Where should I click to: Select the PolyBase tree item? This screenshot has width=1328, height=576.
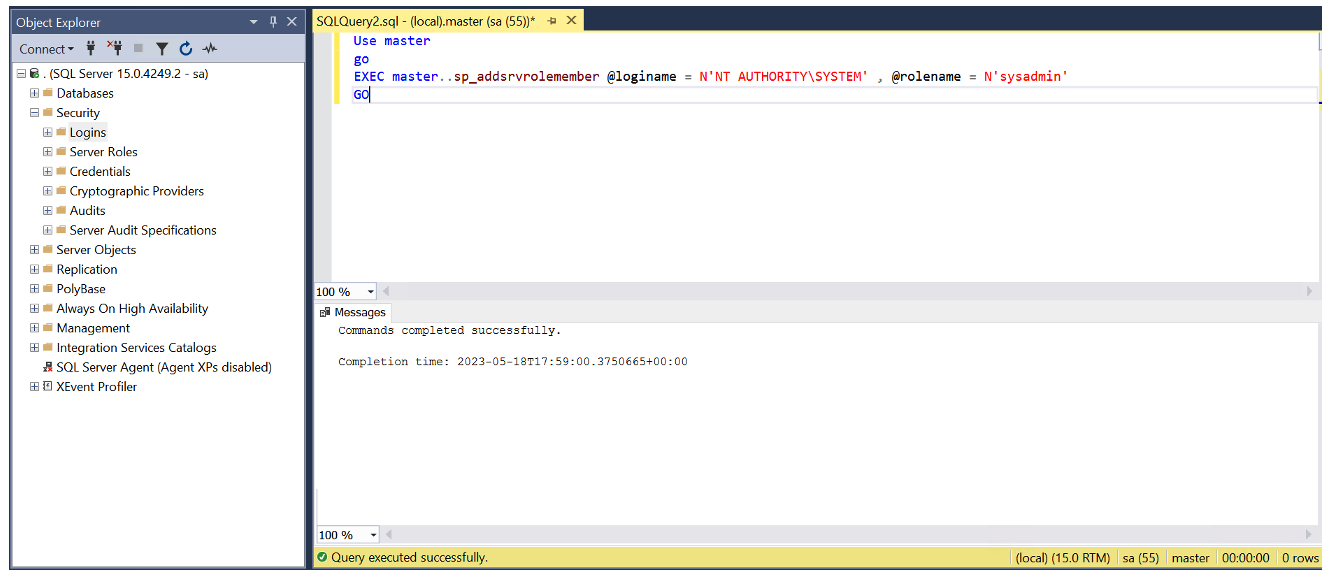coord(81,289)
